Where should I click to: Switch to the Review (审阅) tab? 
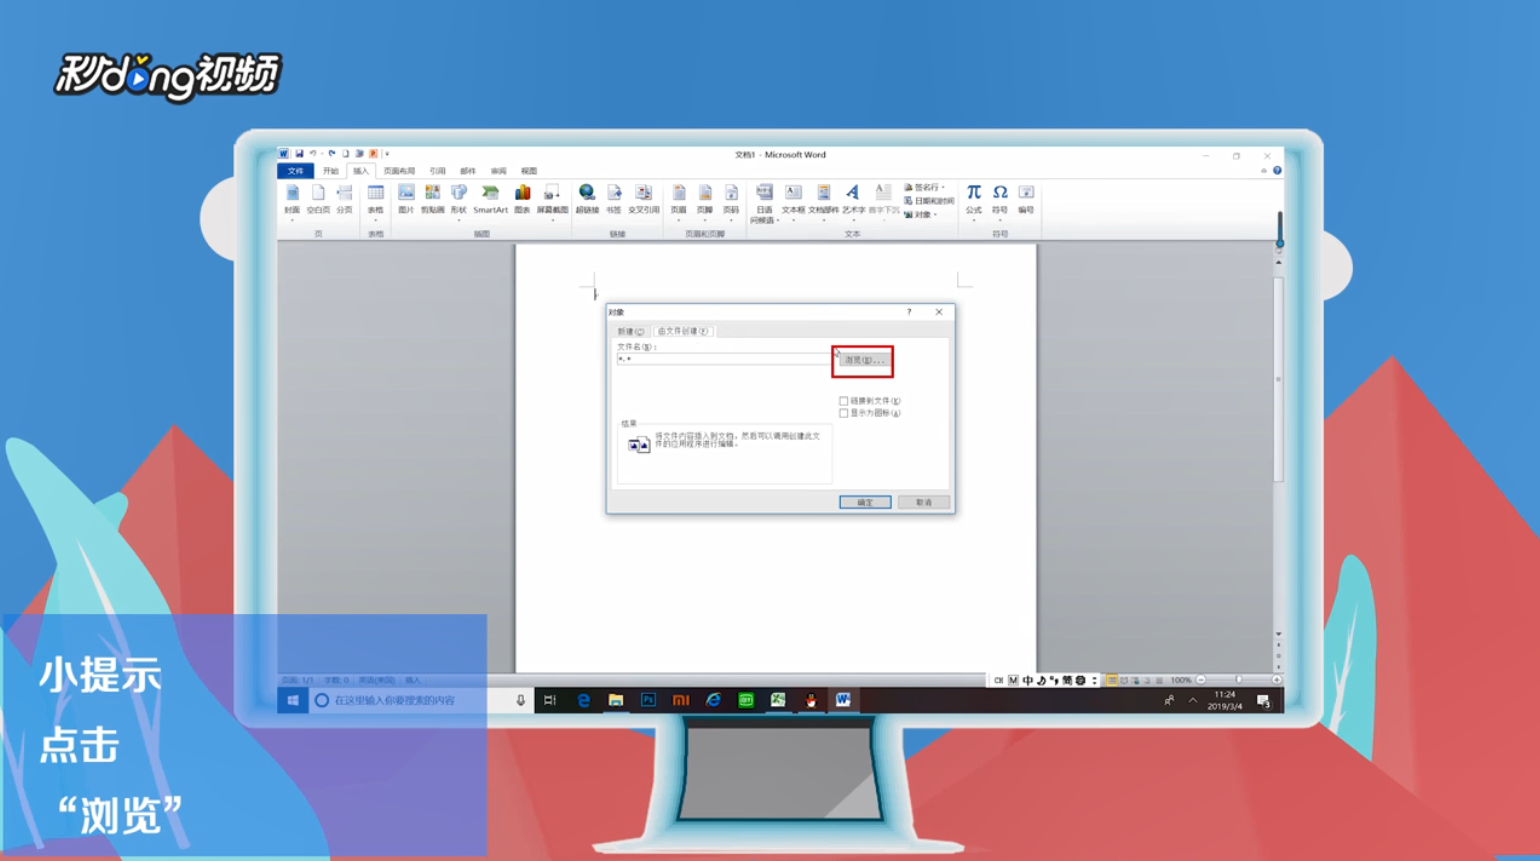coord(498,171)
